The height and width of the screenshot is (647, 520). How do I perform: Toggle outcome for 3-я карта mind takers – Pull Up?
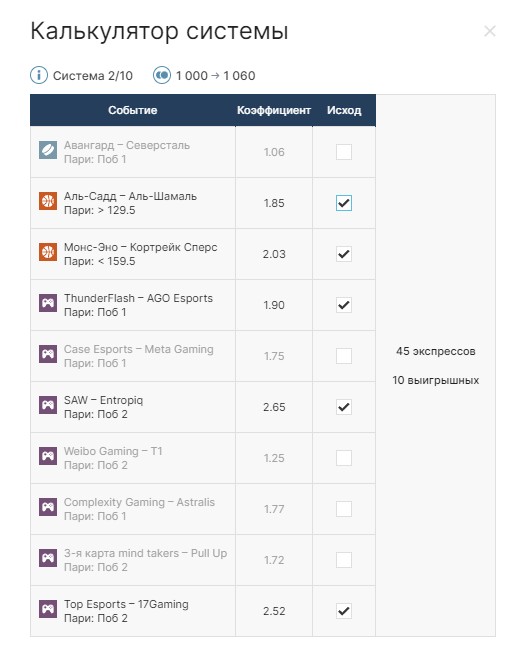tap(344, 560)
